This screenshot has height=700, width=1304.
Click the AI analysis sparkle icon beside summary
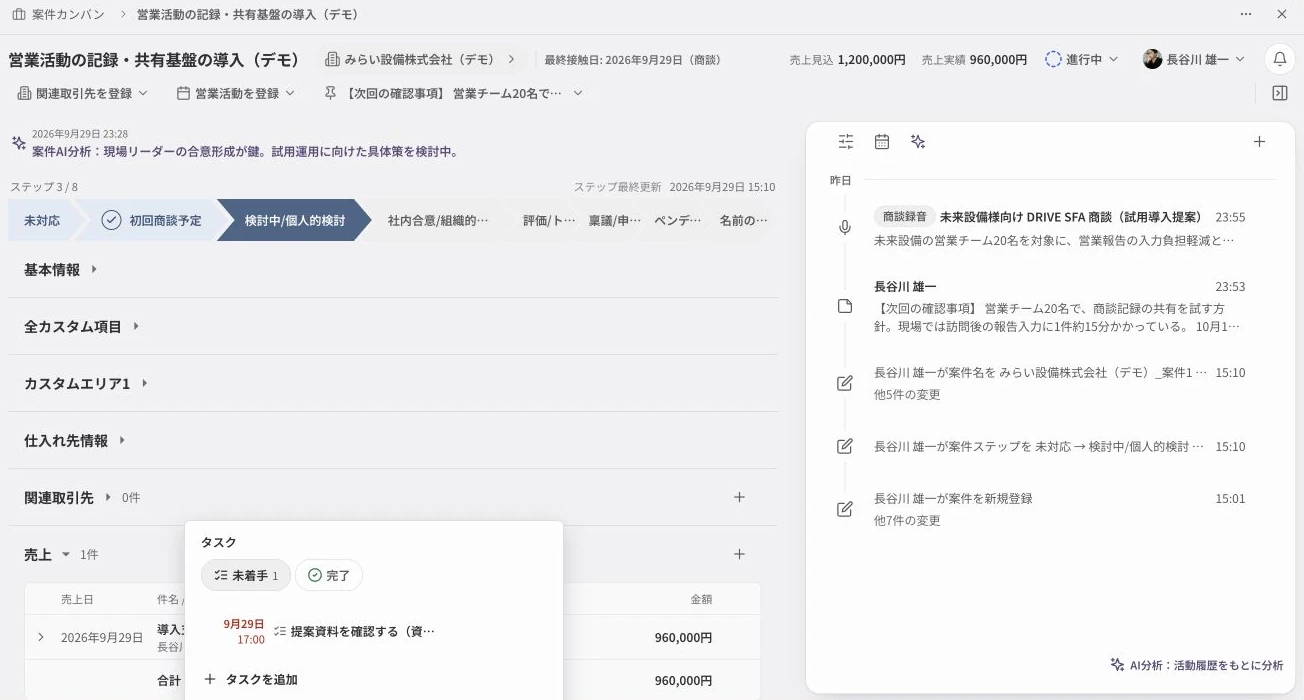click(19, 143)
